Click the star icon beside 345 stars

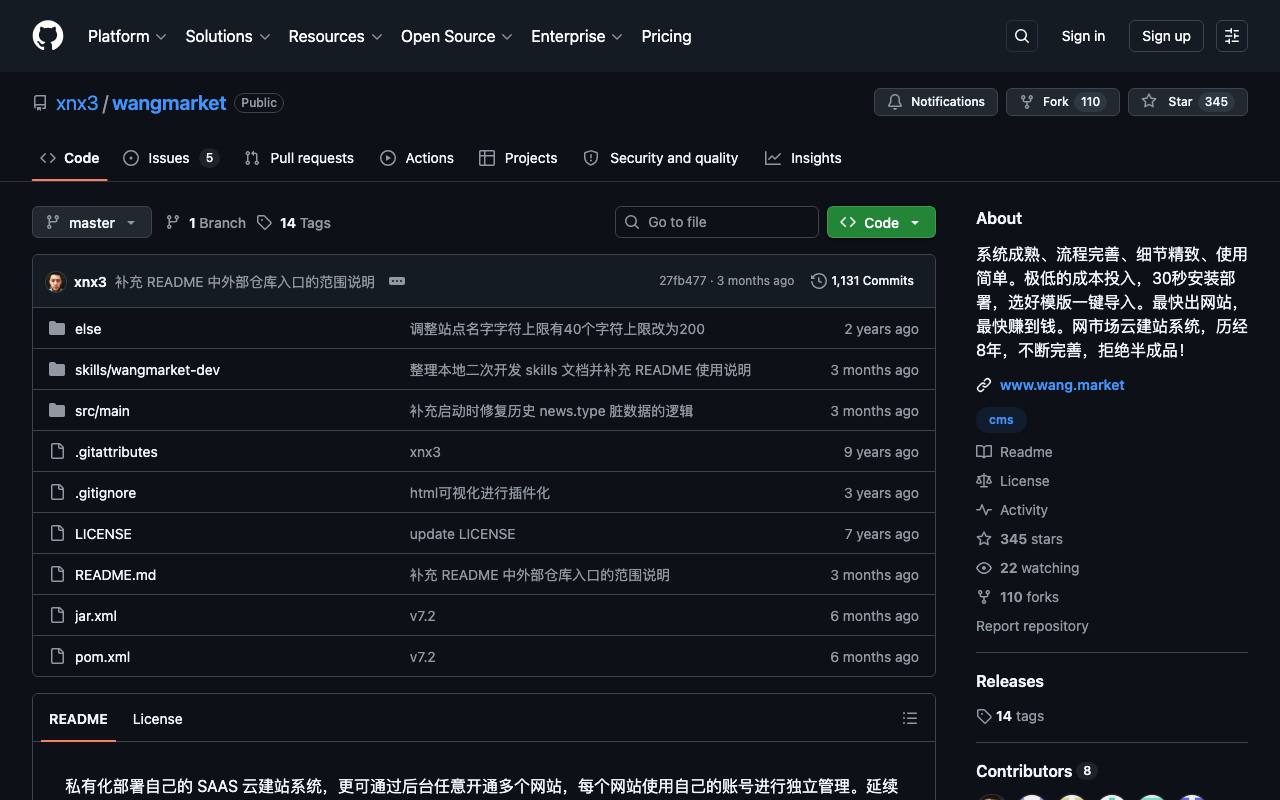pos(984,539)
